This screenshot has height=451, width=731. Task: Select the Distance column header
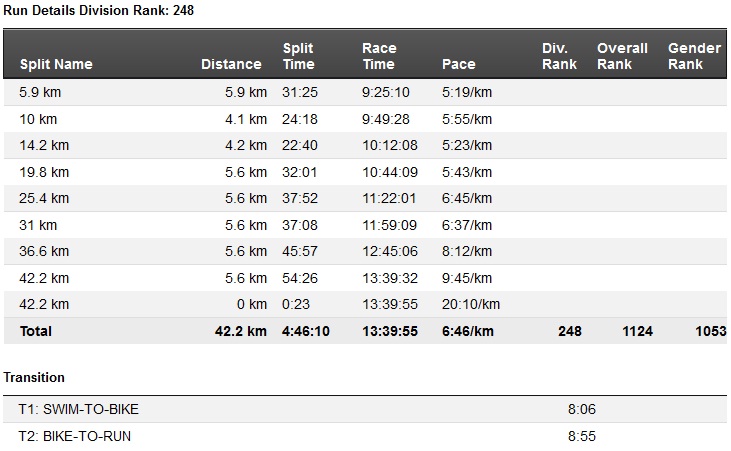point(231,64)
